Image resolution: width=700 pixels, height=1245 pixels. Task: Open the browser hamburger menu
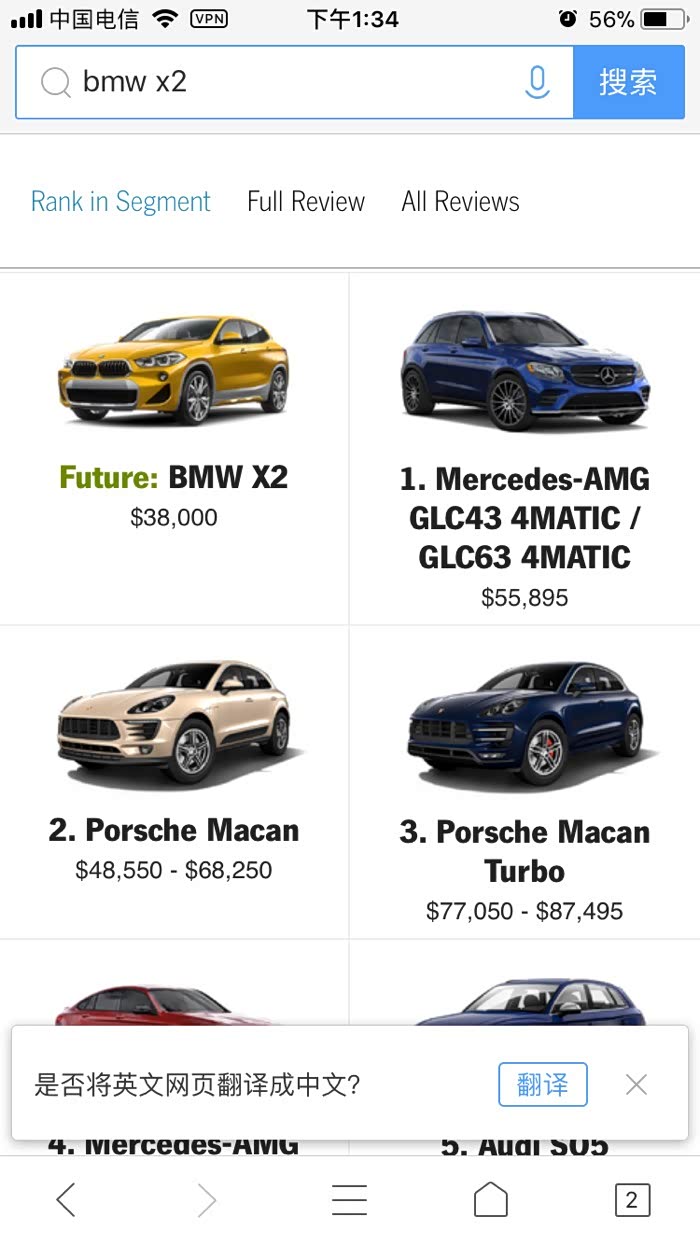[349, 1199]
